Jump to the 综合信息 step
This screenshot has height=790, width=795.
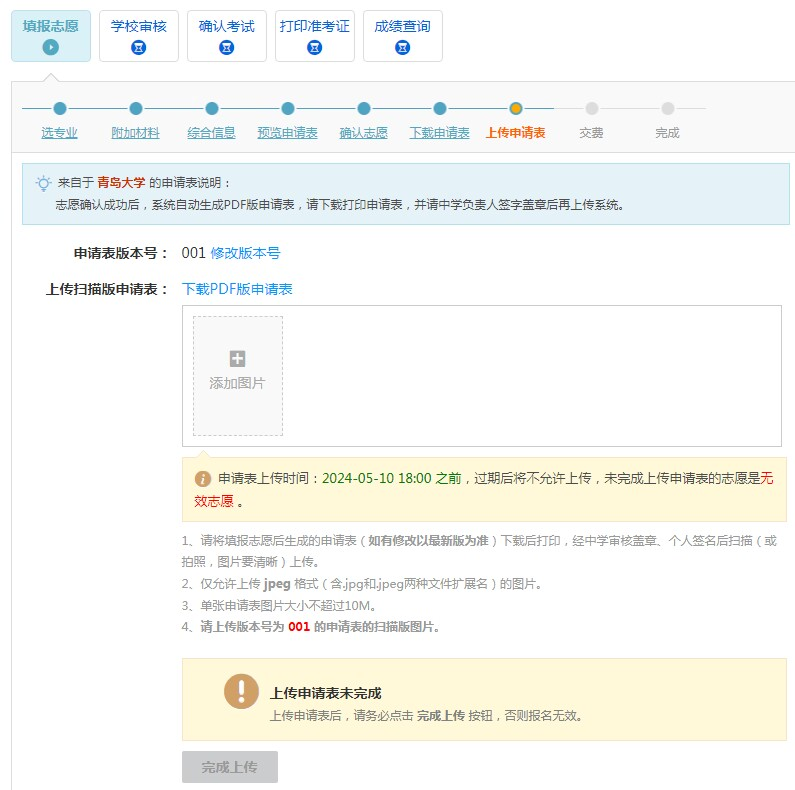211,133
